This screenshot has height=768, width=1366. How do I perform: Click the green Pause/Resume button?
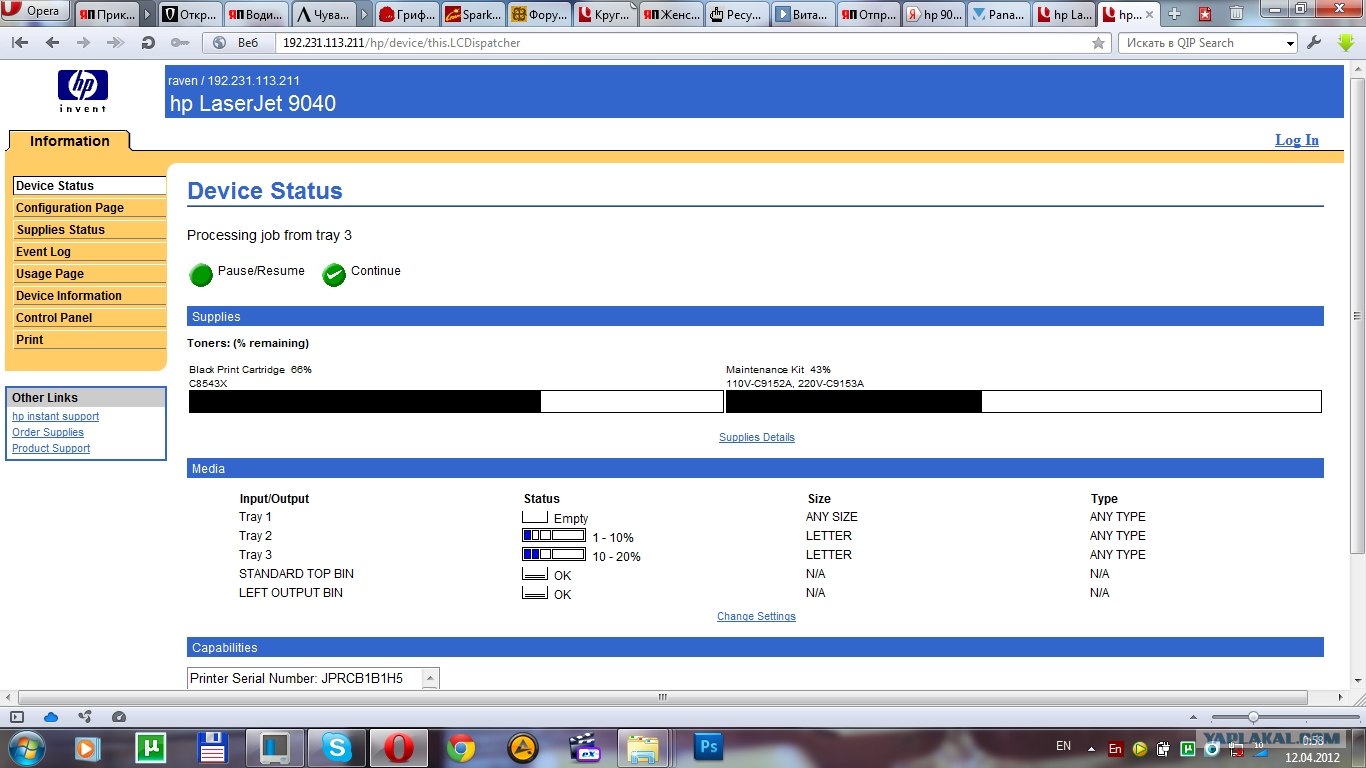coord(202,275)
